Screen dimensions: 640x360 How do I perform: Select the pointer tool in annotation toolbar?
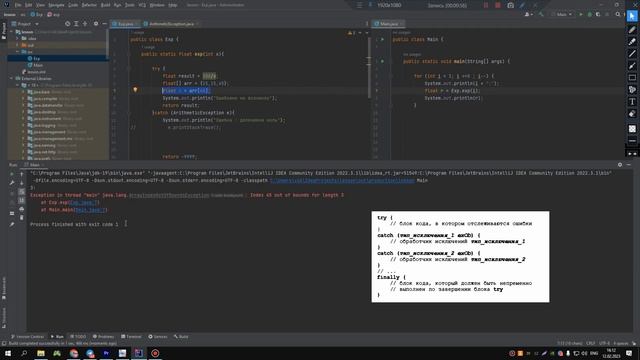[632, 16]
